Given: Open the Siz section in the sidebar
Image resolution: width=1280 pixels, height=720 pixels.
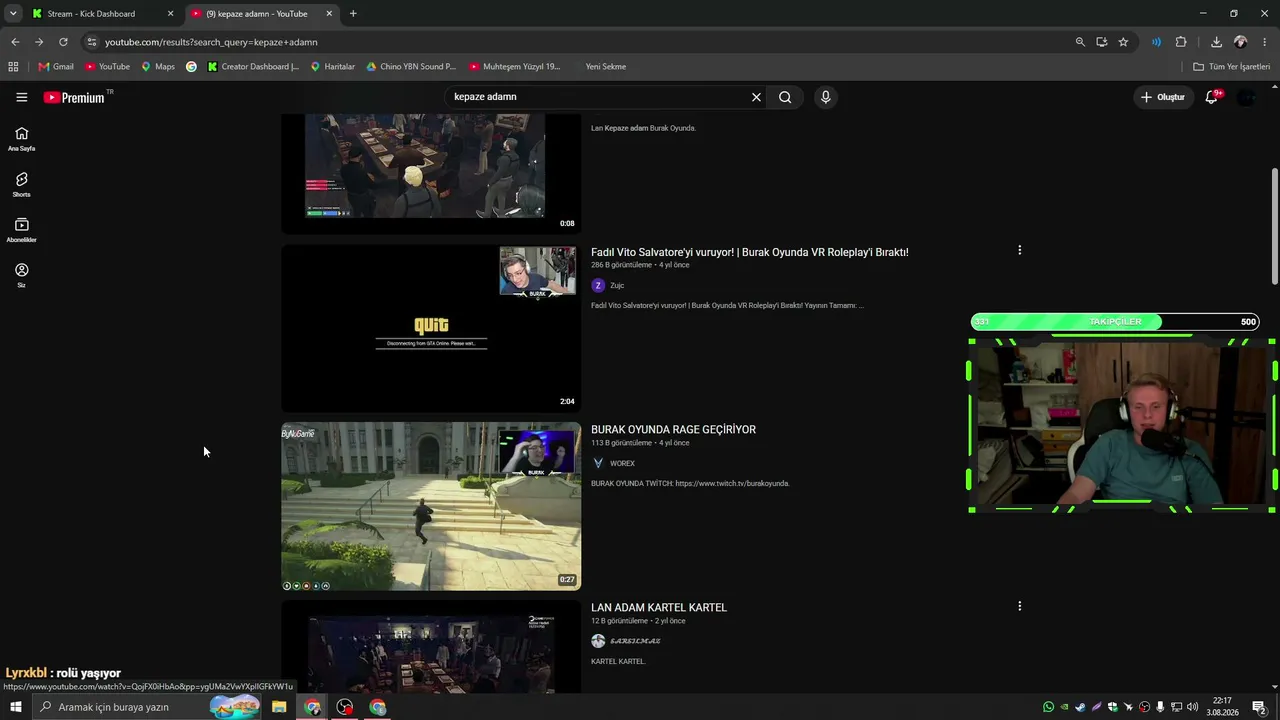Looking at the screenshot, I should (x=21, y=275).
